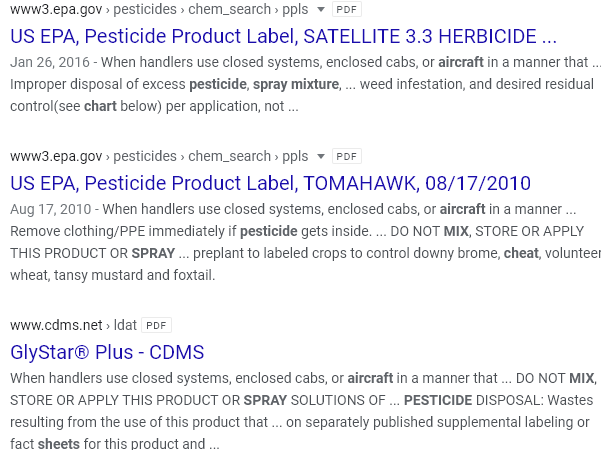Open the GlyStar Plus - CDMS result
Viewport: 601px width, 450px height.
pyautogui.click(x=107, y=352)
